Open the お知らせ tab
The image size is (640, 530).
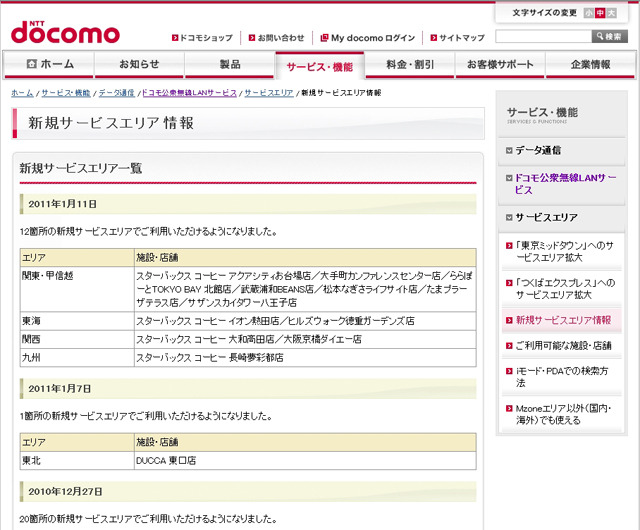coord(139,64)
